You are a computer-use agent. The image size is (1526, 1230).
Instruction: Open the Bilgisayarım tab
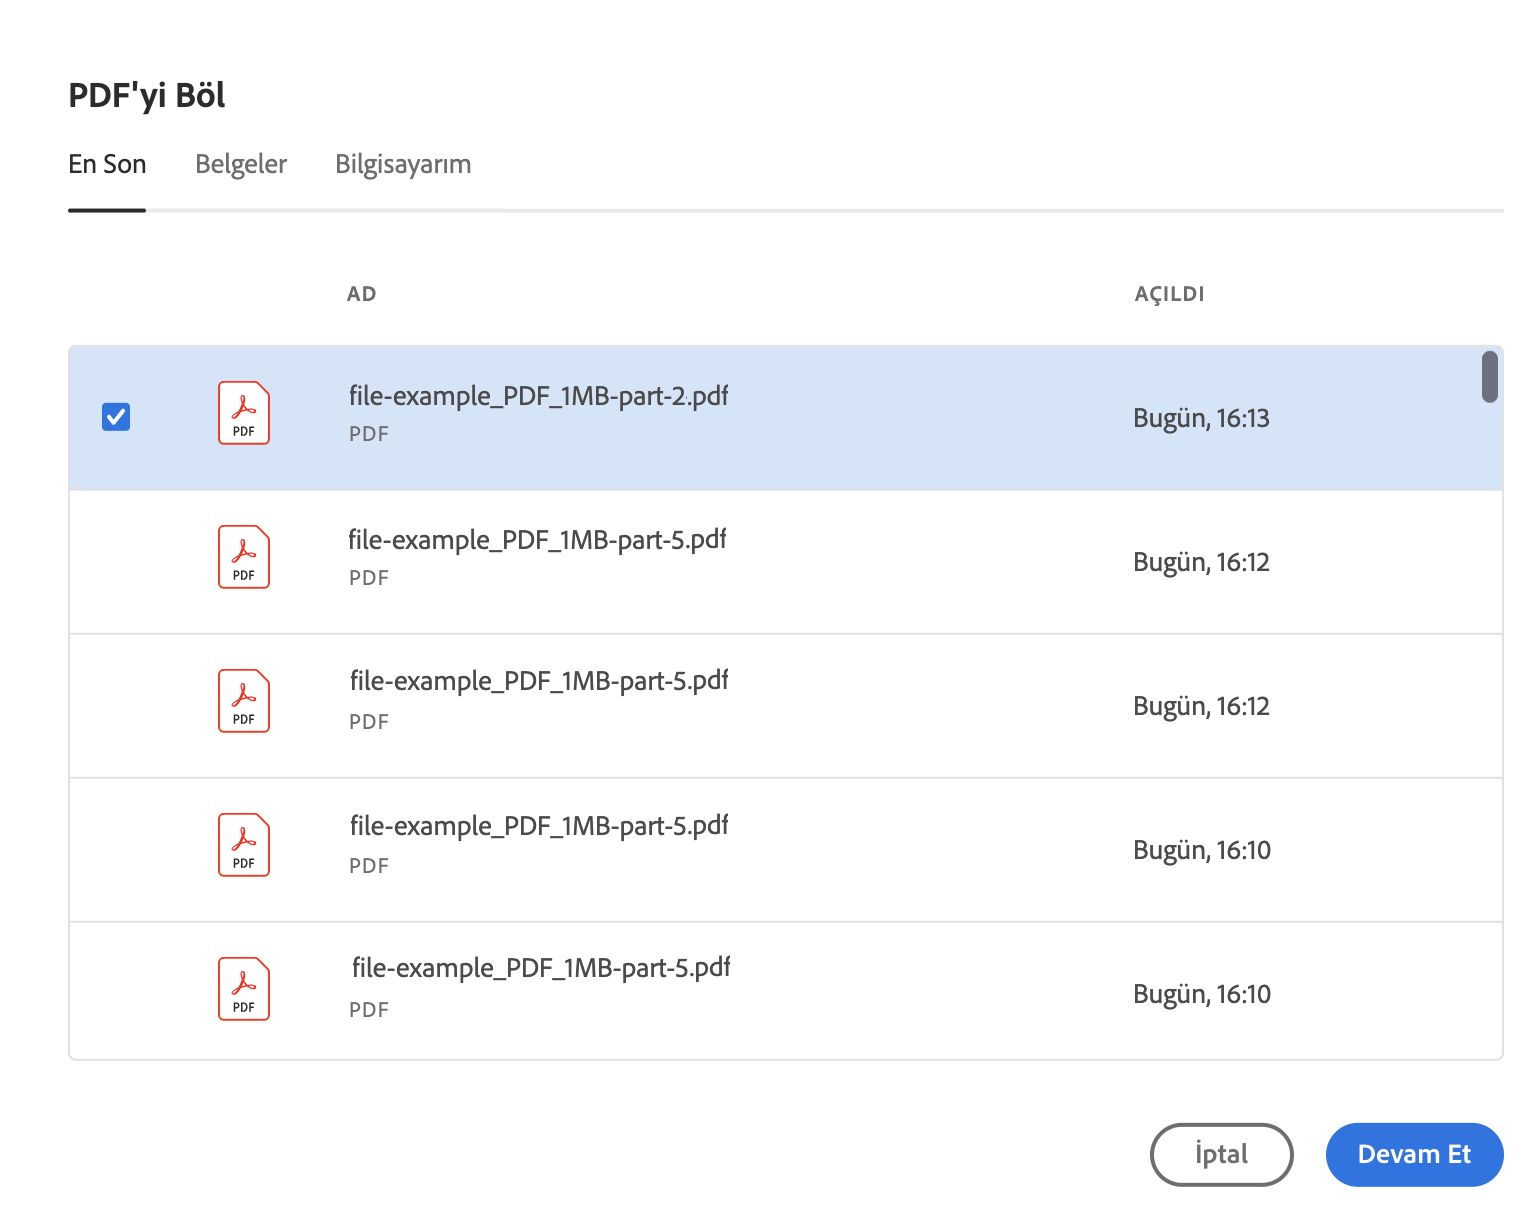[403, 164]
